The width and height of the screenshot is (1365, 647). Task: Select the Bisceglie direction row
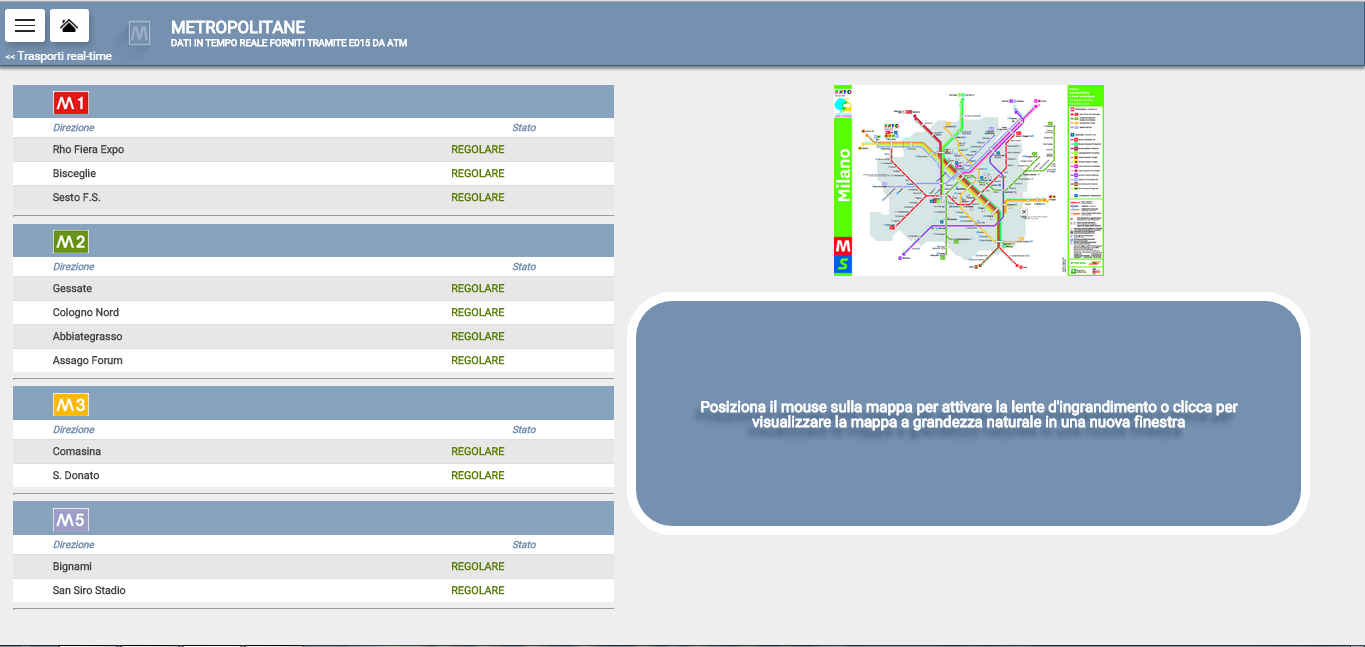[74, 174]
